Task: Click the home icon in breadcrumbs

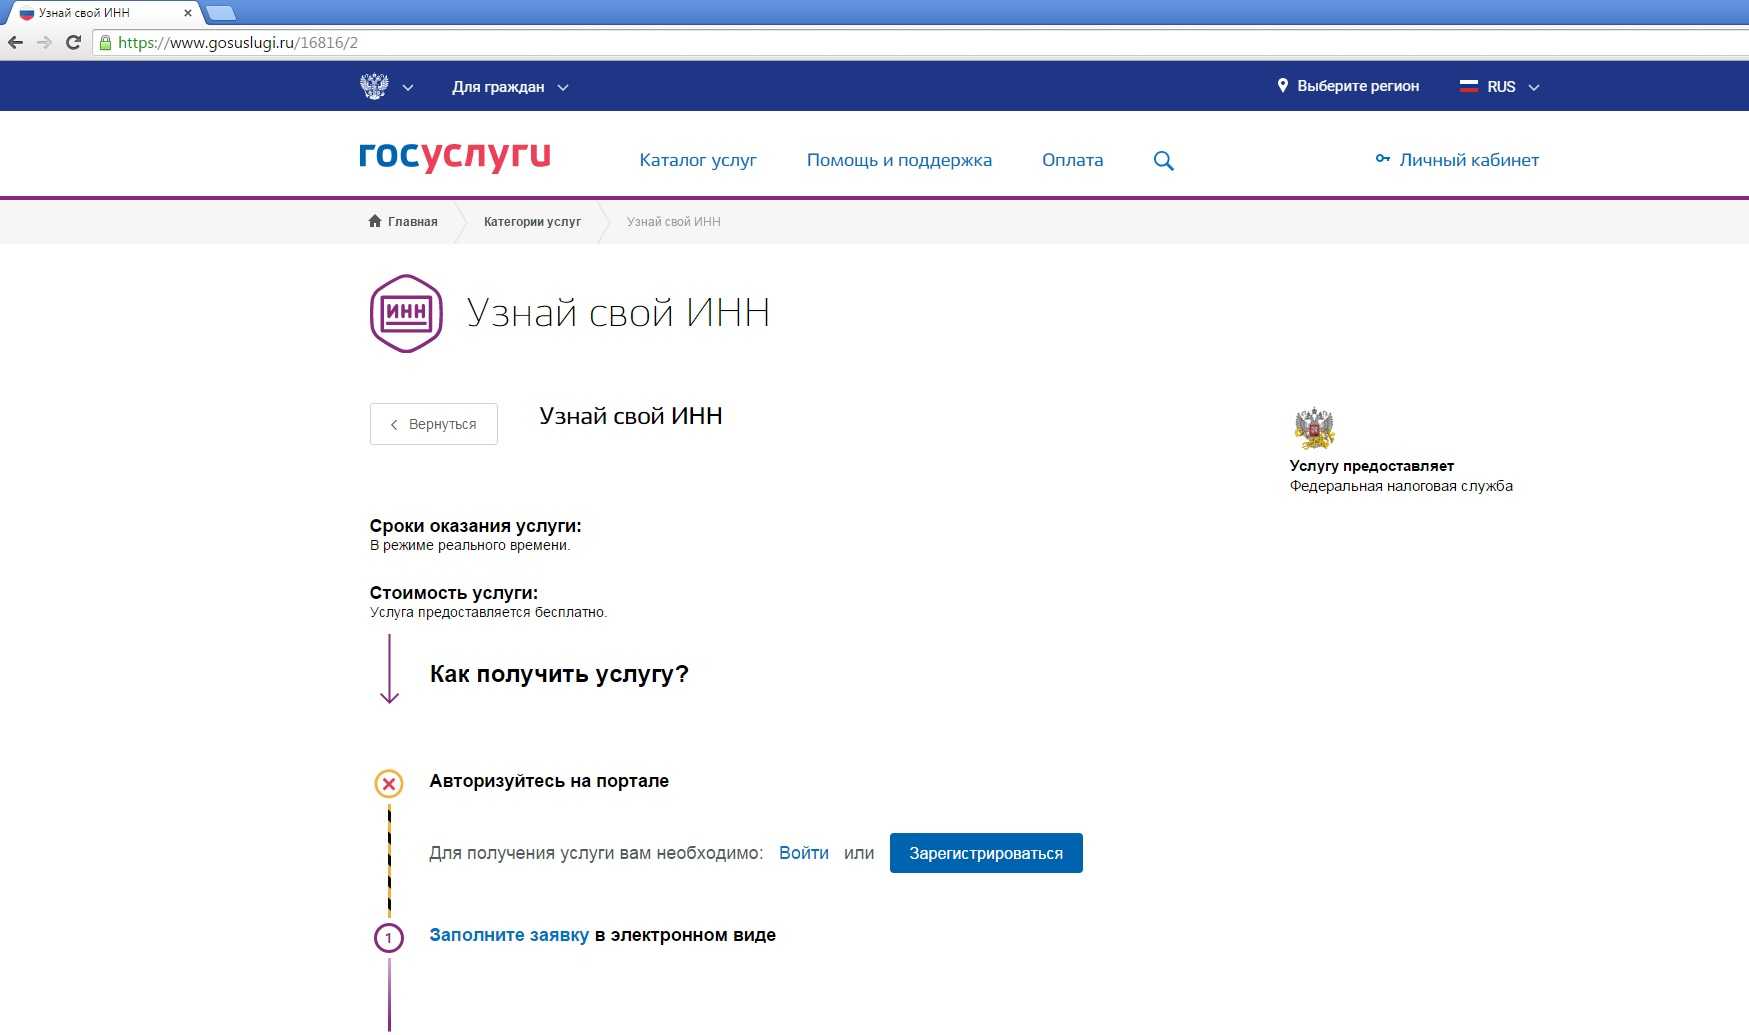Action: [x=375, y=221]
